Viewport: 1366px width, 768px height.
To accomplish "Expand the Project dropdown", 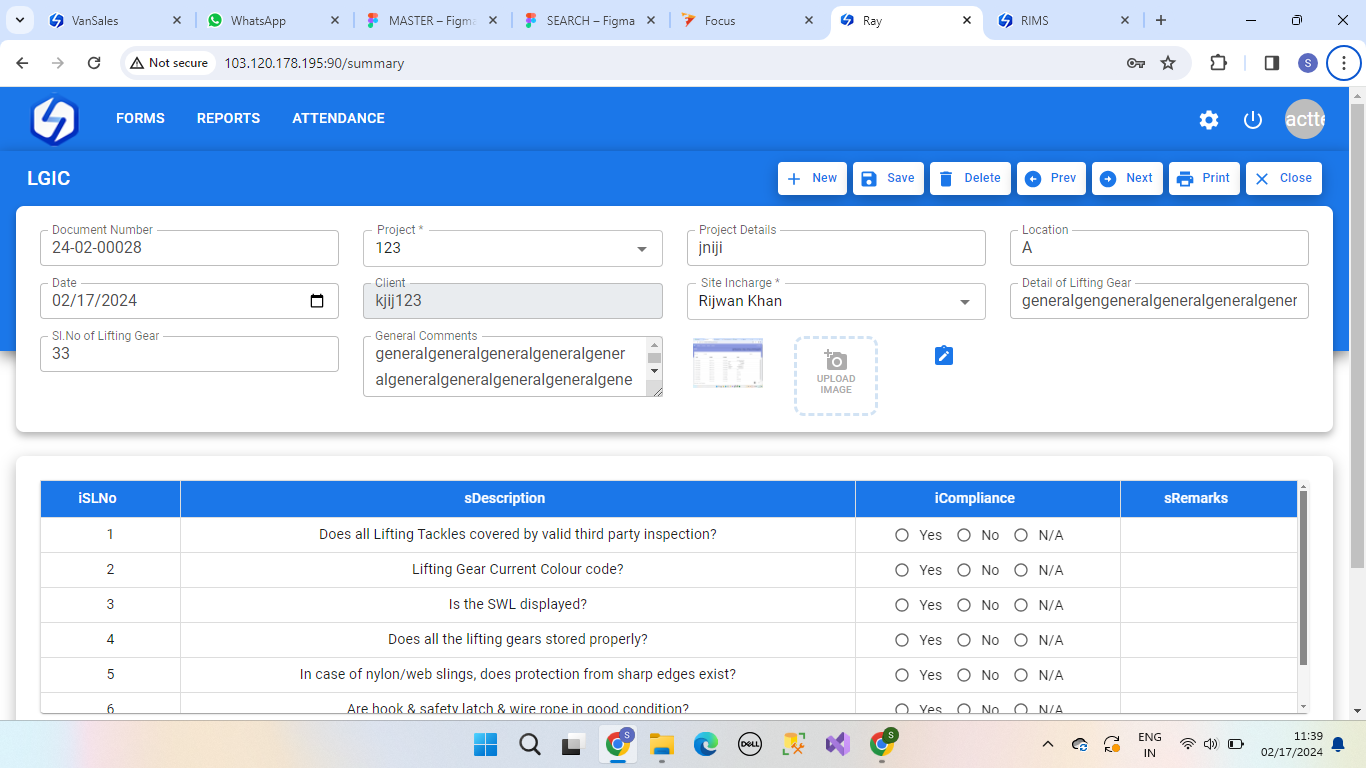I will tap(642, 249).
